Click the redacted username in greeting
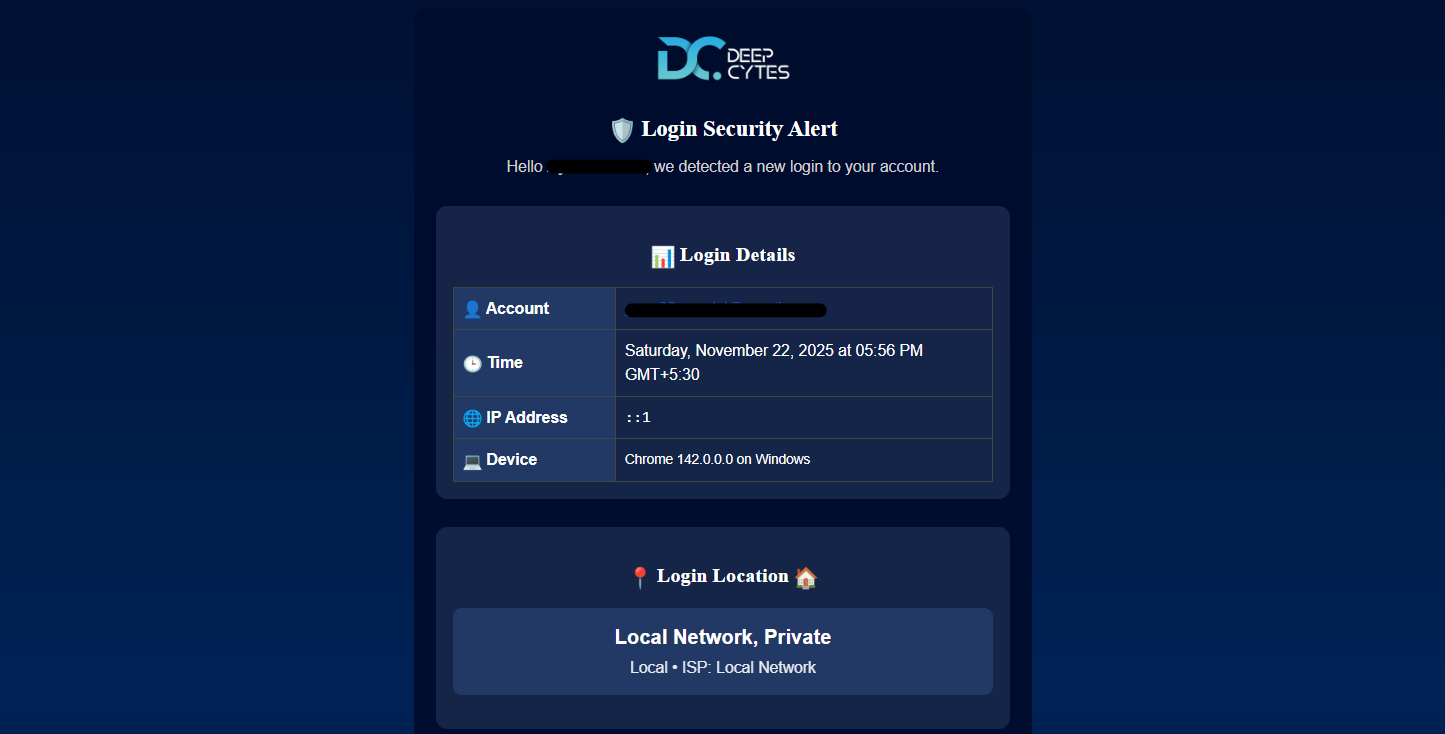1445x734 pixels. (x=598, y=167)
